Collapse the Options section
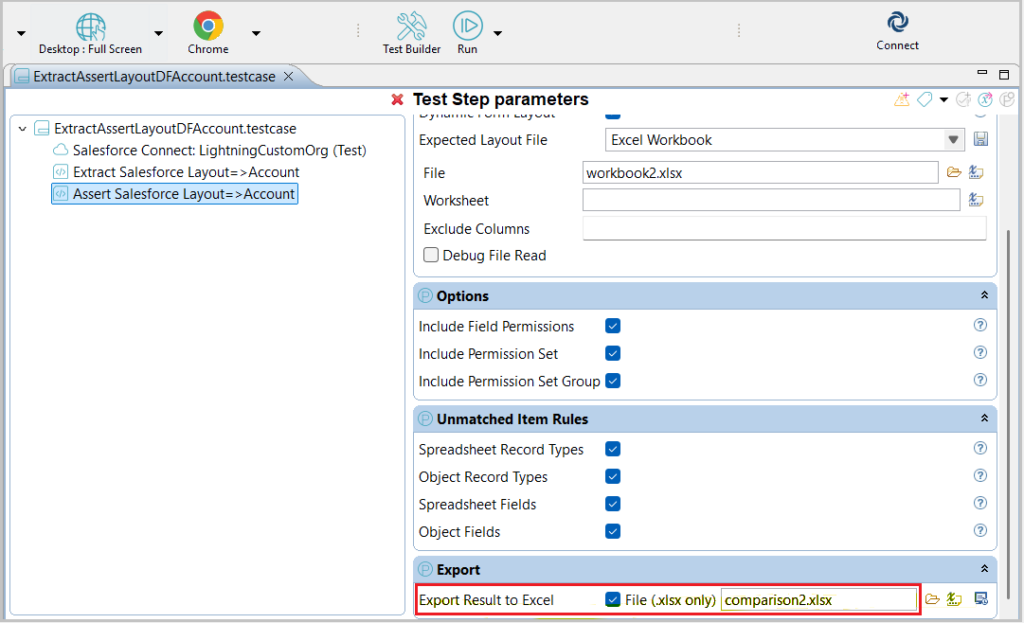1024x623 pixels. pos(984,296)
